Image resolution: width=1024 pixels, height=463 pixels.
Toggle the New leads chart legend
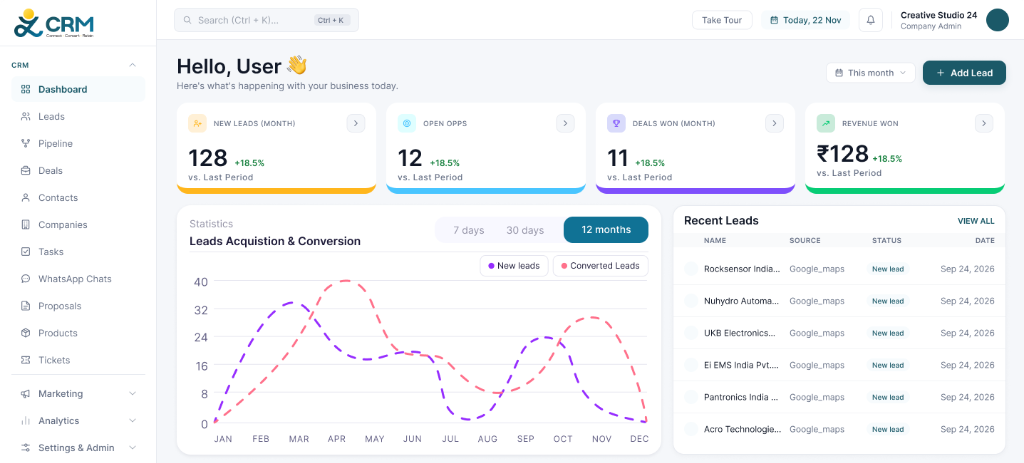514,266
